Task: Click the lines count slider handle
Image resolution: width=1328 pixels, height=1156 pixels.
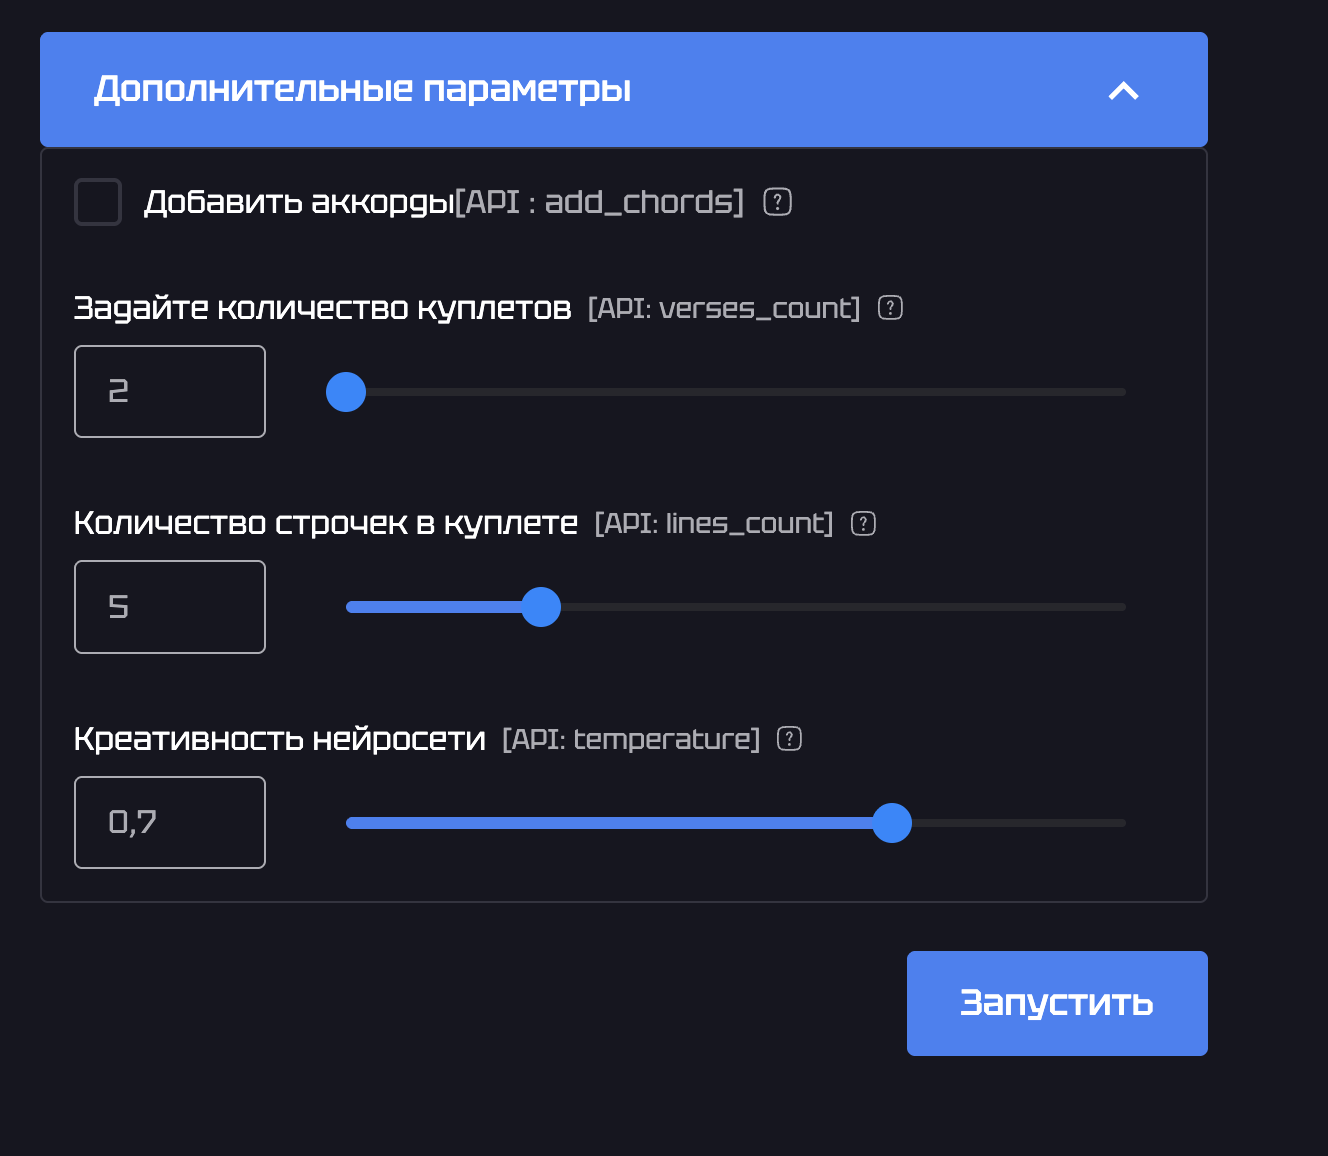Action: click(x=541, y=607)
